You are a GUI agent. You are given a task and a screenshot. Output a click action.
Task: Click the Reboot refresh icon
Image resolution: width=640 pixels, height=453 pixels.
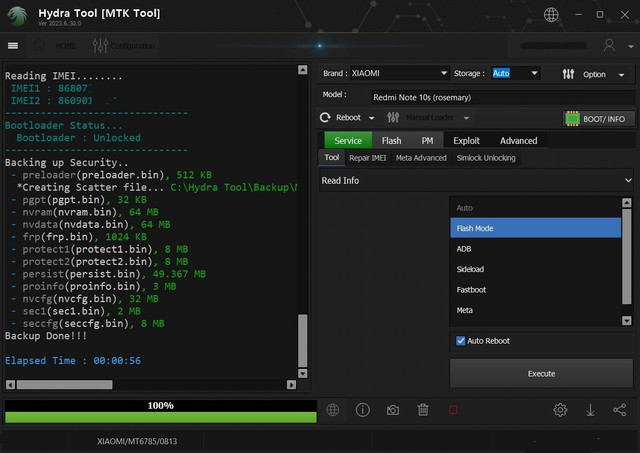[x=325, y=118]
